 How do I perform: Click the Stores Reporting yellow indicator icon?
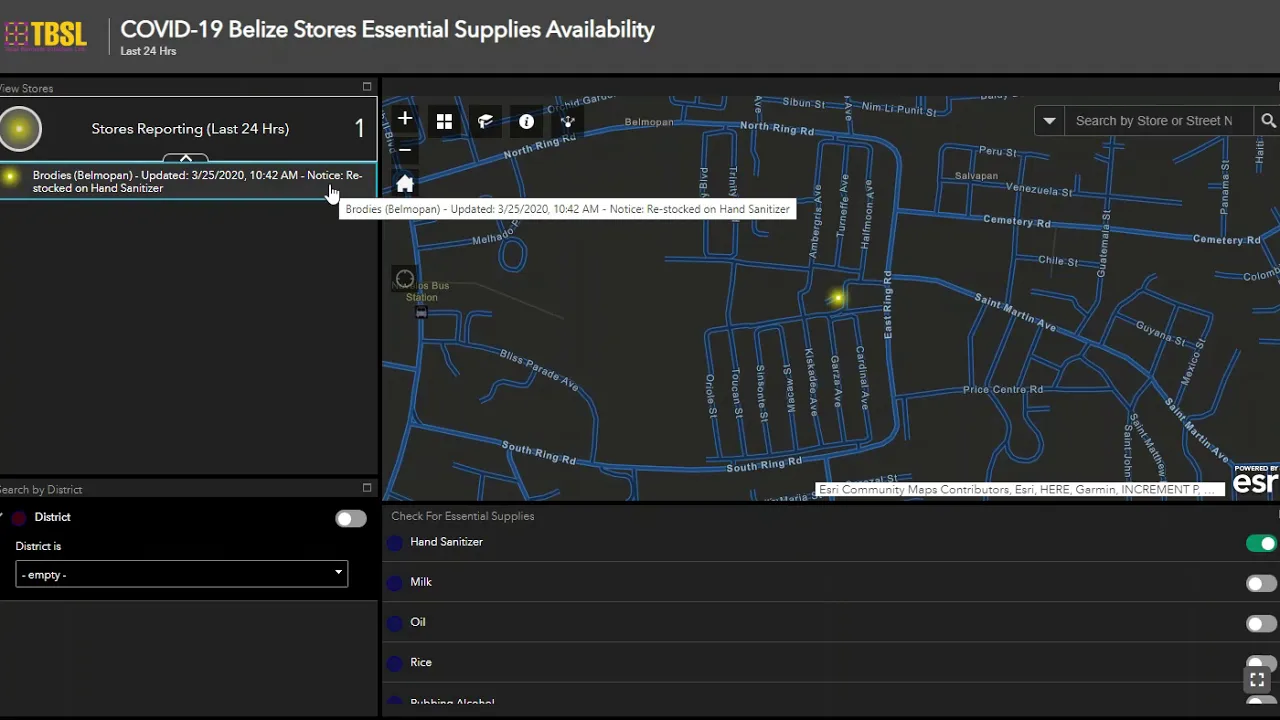click(x=19, y=128)
